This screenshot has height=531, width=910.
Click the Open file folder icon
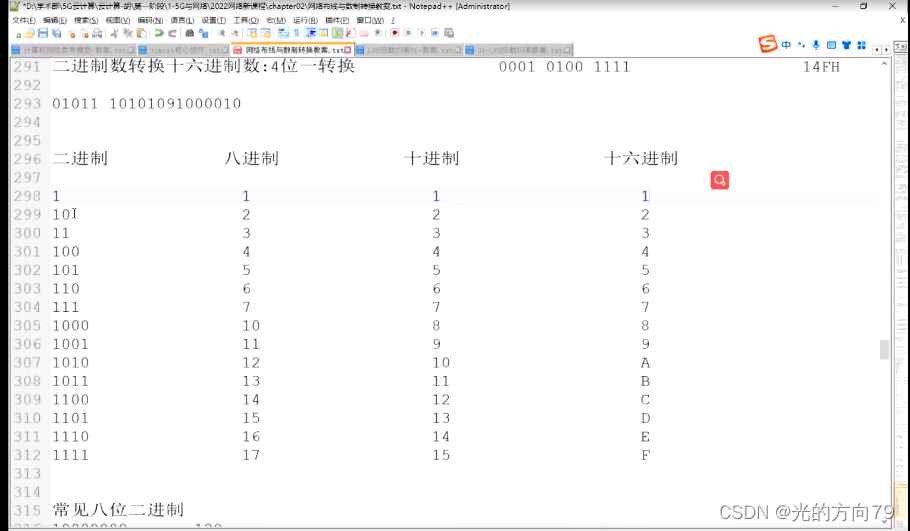point(30,33)
